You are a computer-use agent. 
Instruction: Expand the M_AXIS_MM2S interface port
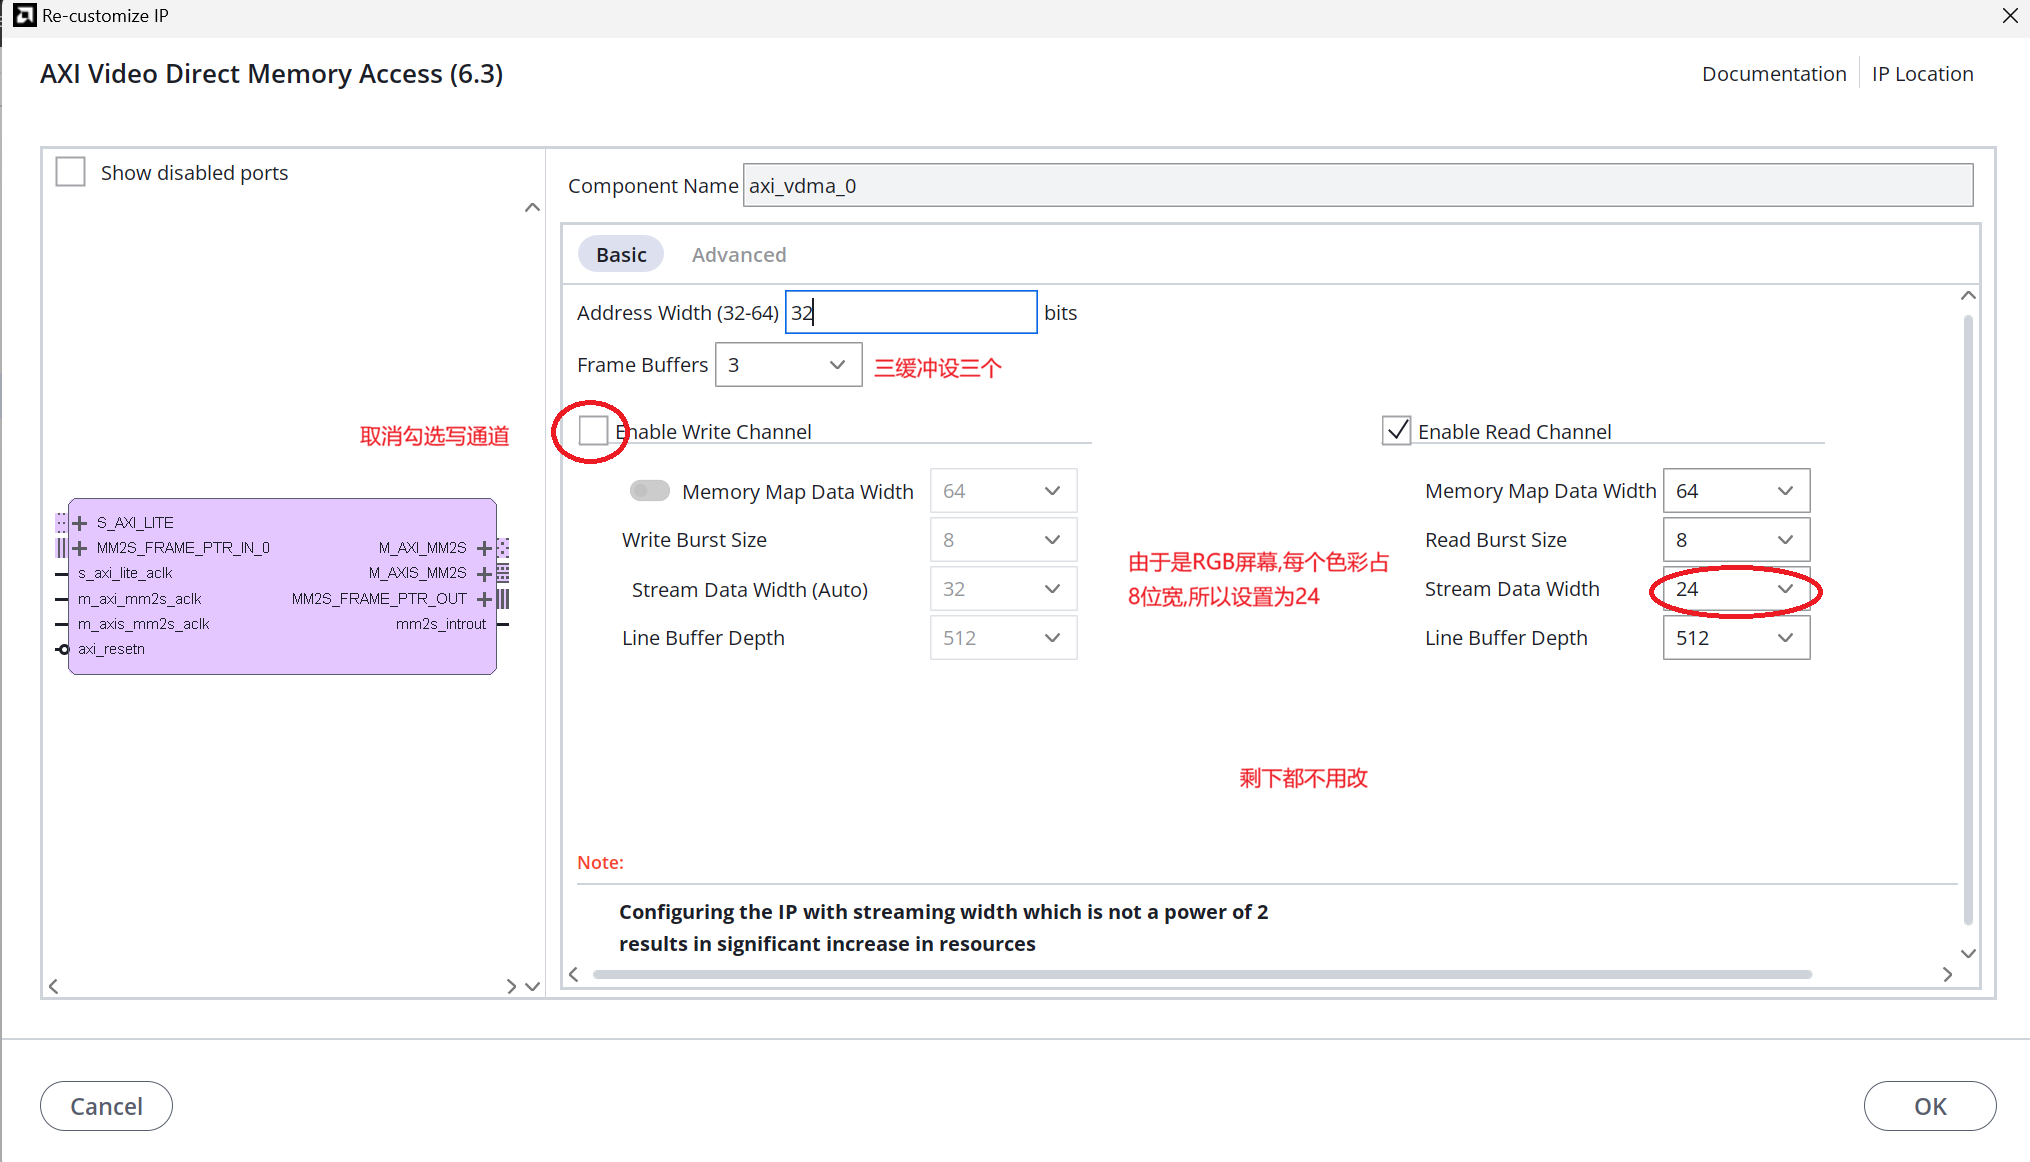[x=485, y=573]
